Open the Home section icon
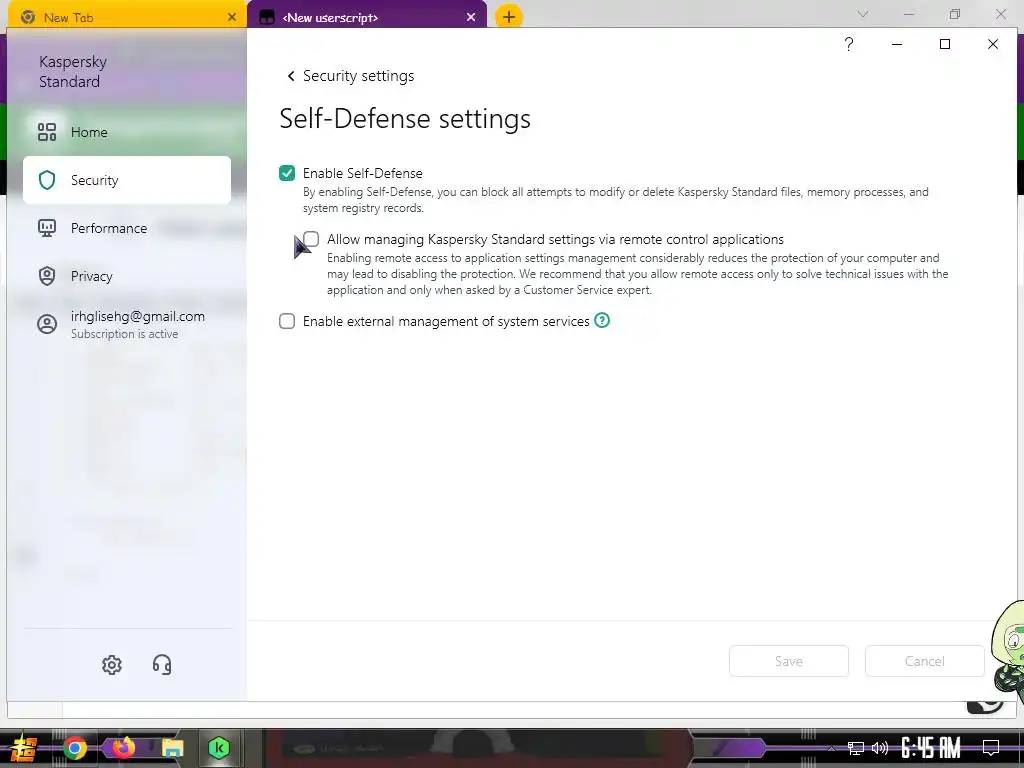The height and width of the screenshot is (768, 1024). tap(47, 132)
